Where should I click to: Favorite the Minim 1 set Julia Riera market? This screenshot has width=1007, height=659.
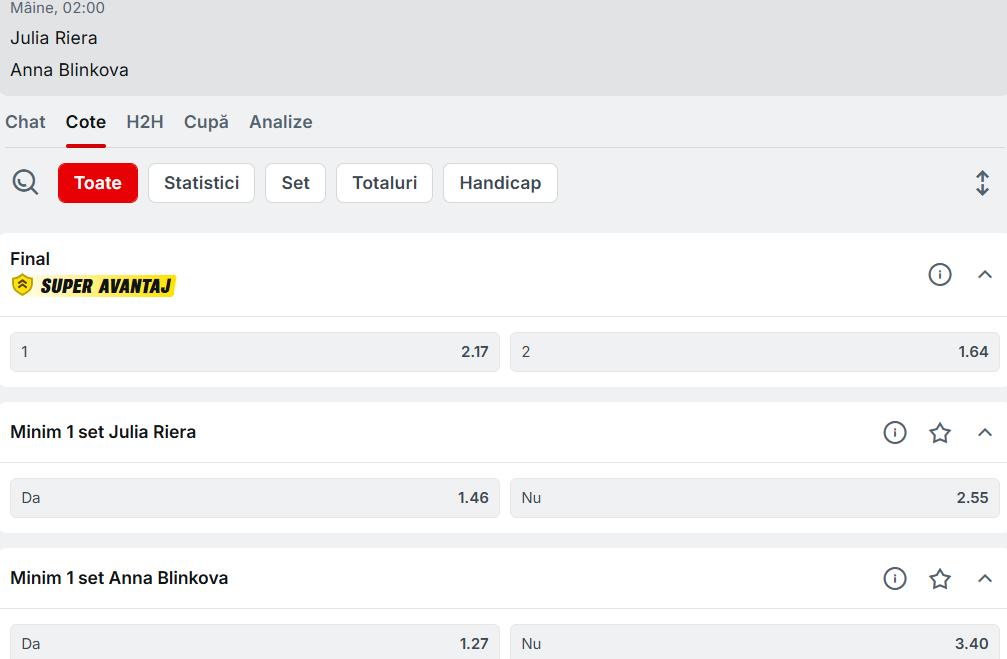pos(939,432)
